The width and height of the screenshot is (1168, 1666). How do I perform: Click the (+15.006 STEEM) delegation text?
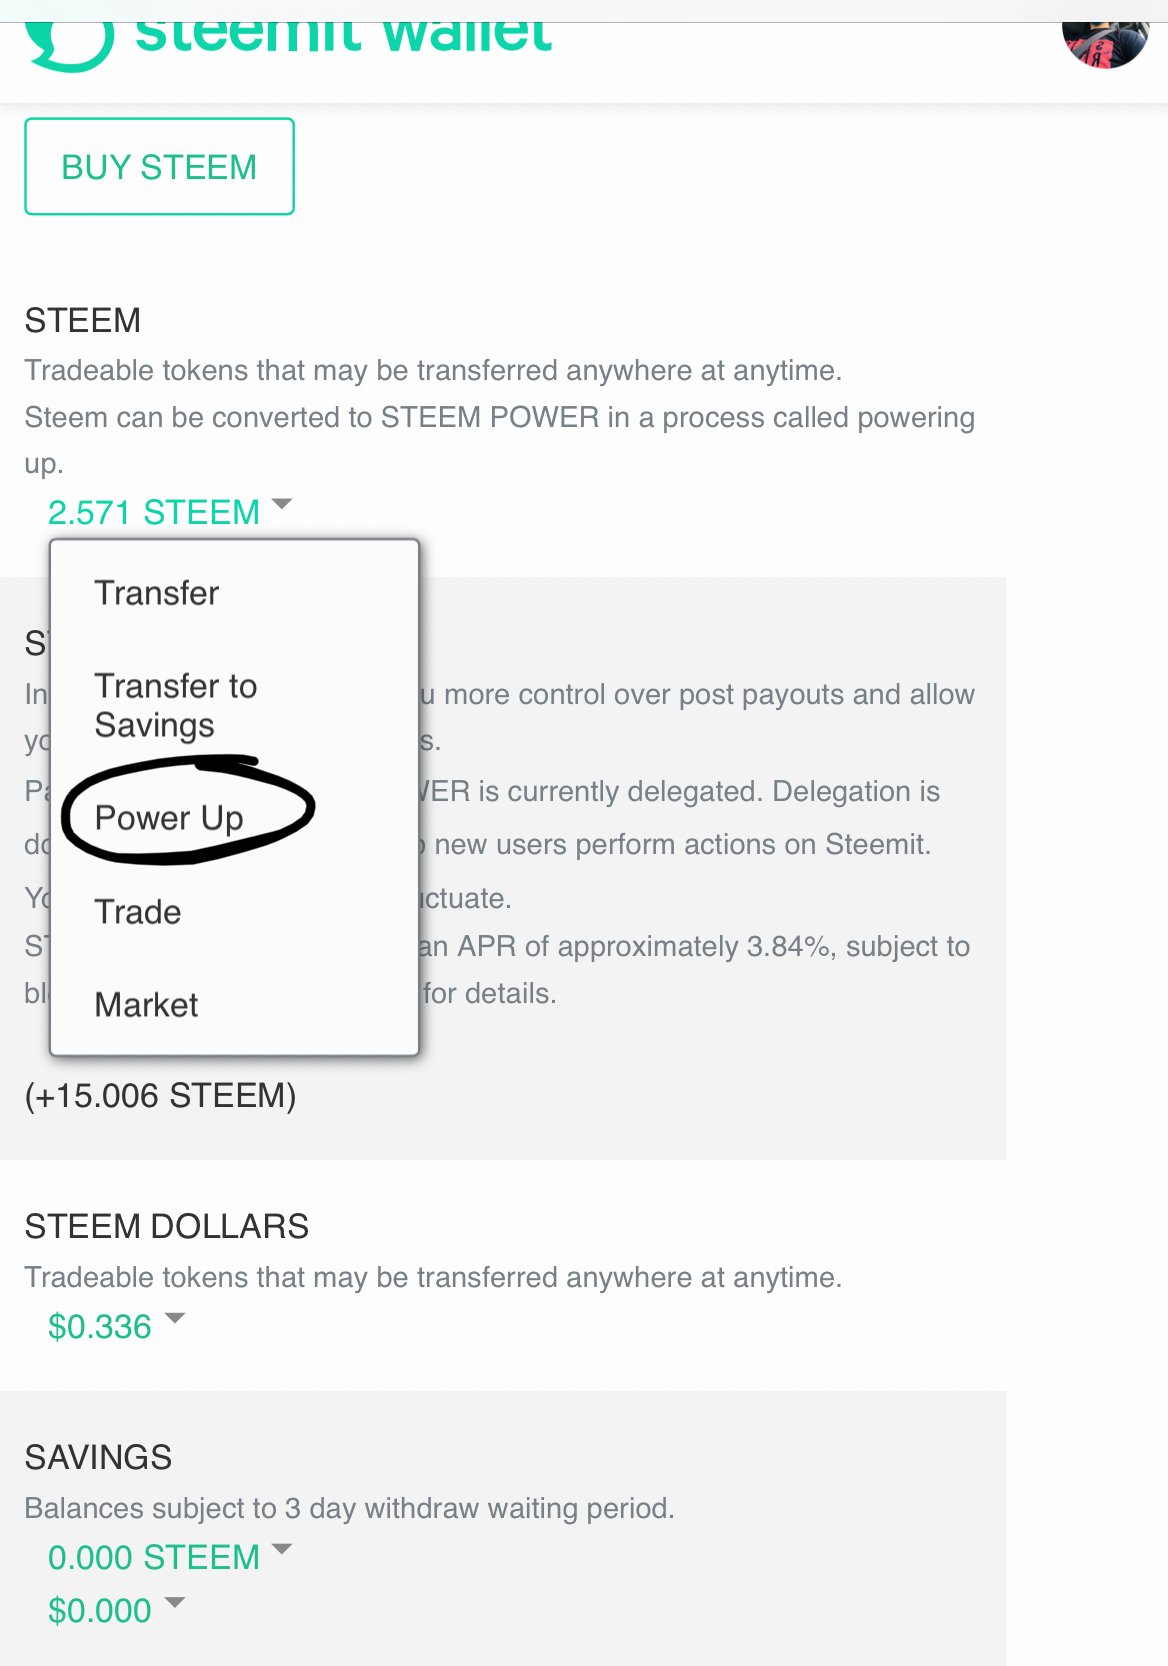tap(160, 1096)
